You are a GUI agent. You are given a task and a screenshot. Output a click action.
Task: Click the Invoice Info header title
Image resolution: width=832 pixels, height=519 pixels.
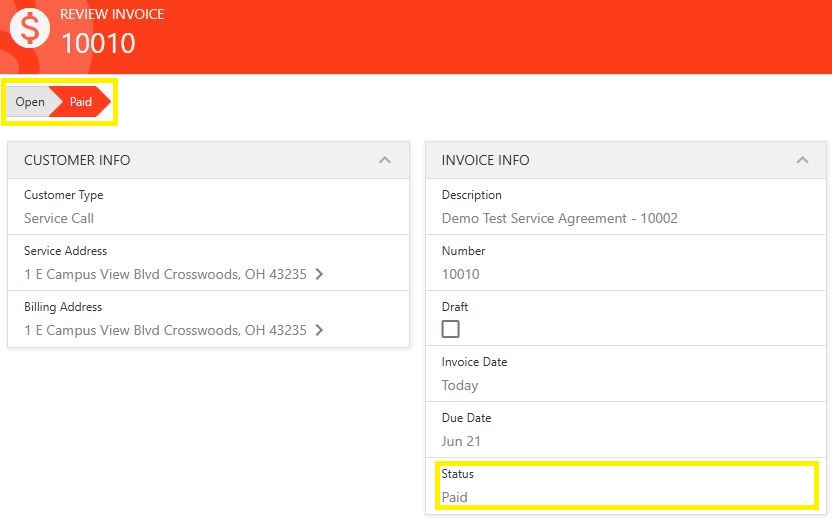coord(486,160)
